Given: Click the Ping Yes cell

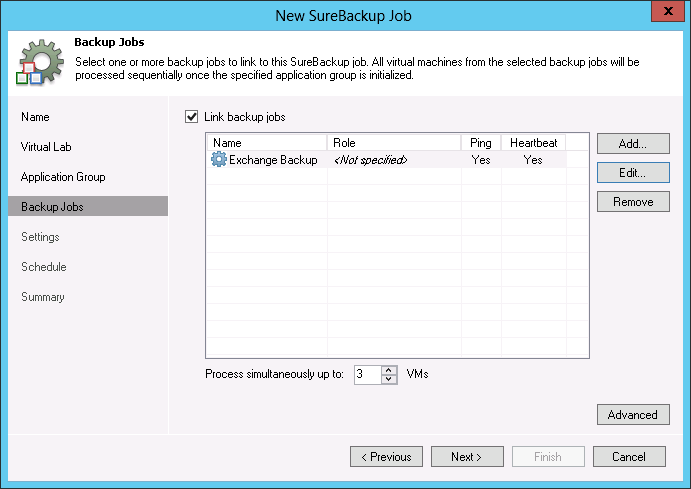Looking at the screenshot, I should click(x=481, y=159).
